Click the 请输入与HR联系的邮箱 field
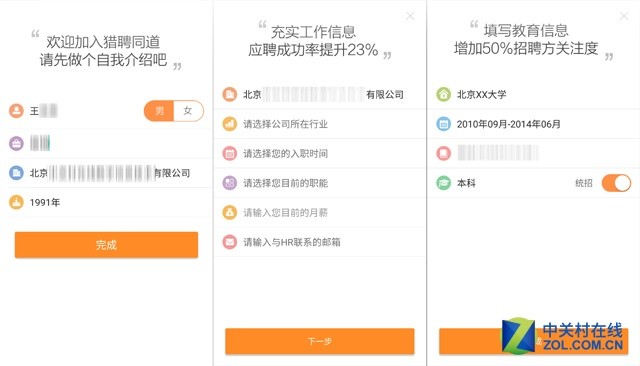 [320, 242]
